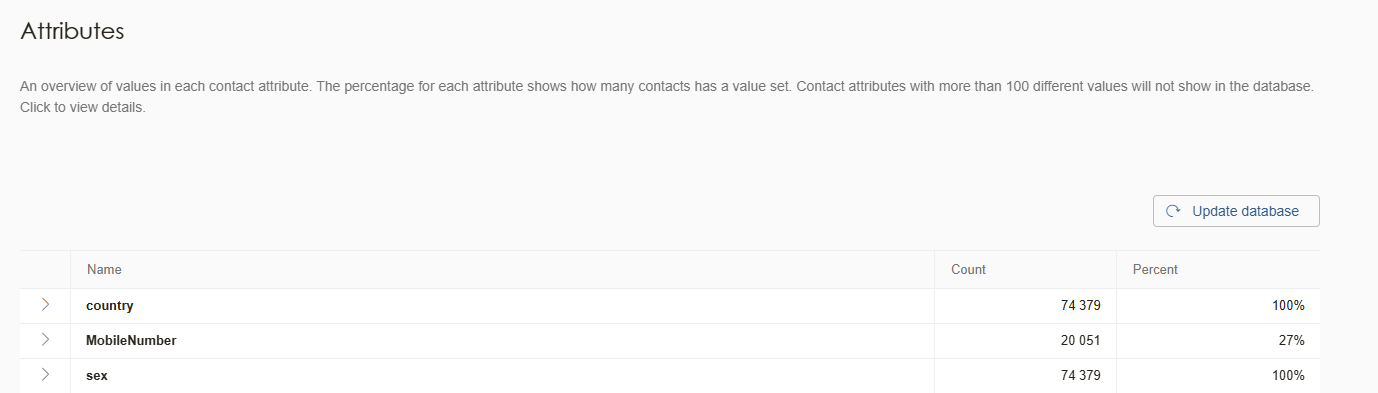
Task: Expand the MobileNumber attribute row
Action: pyautogui.click(x=45, y=340)
